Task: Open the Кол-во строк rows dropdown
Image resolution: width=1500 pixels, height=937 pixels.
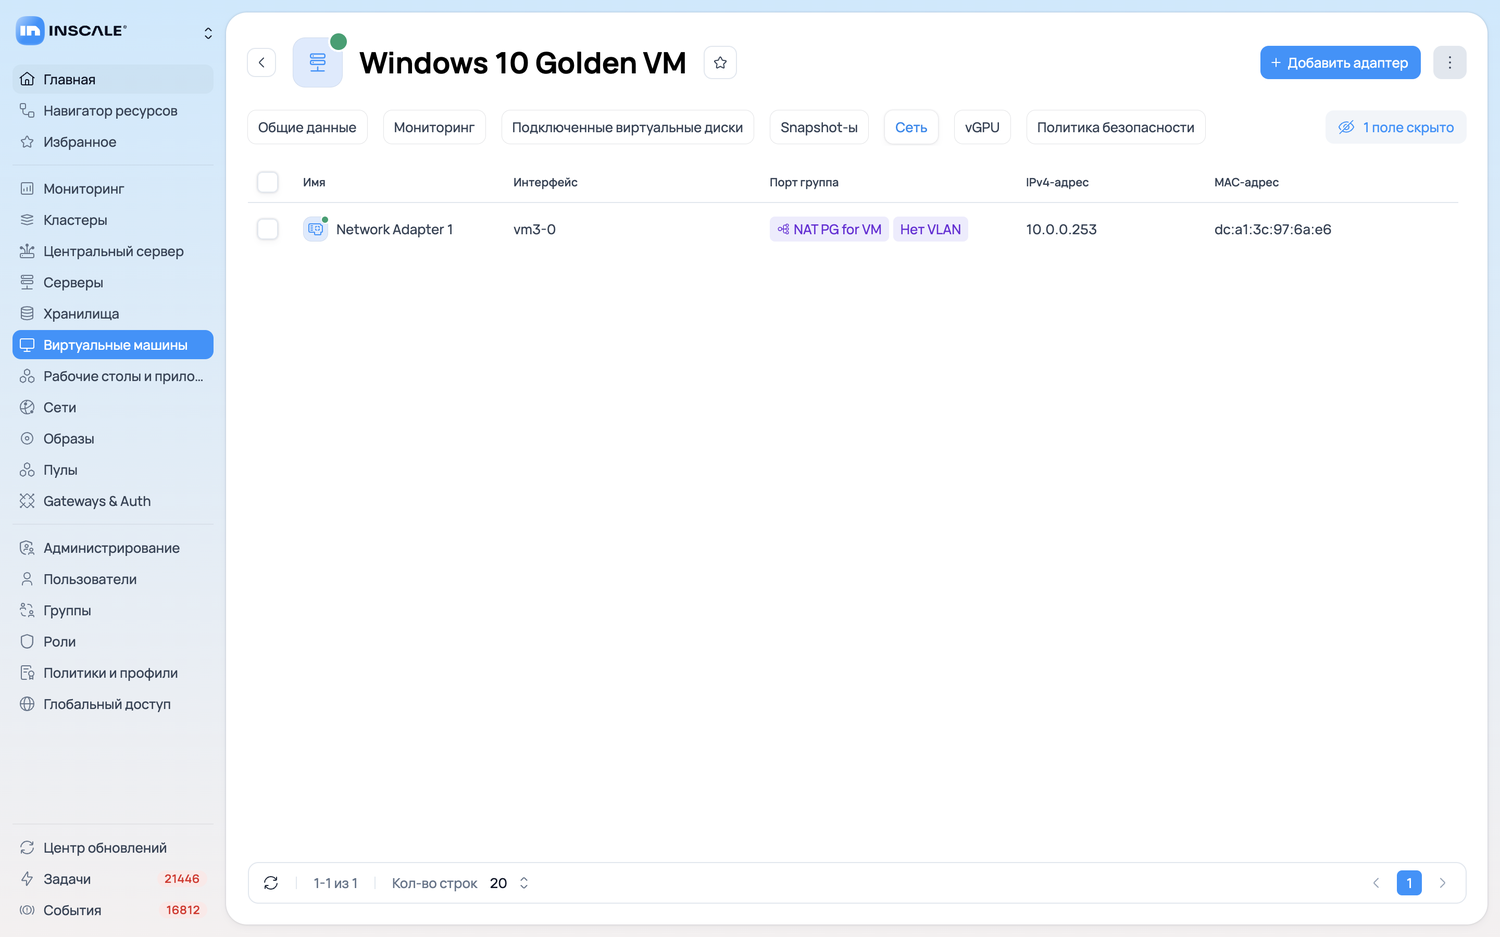Action: (509, 883)
